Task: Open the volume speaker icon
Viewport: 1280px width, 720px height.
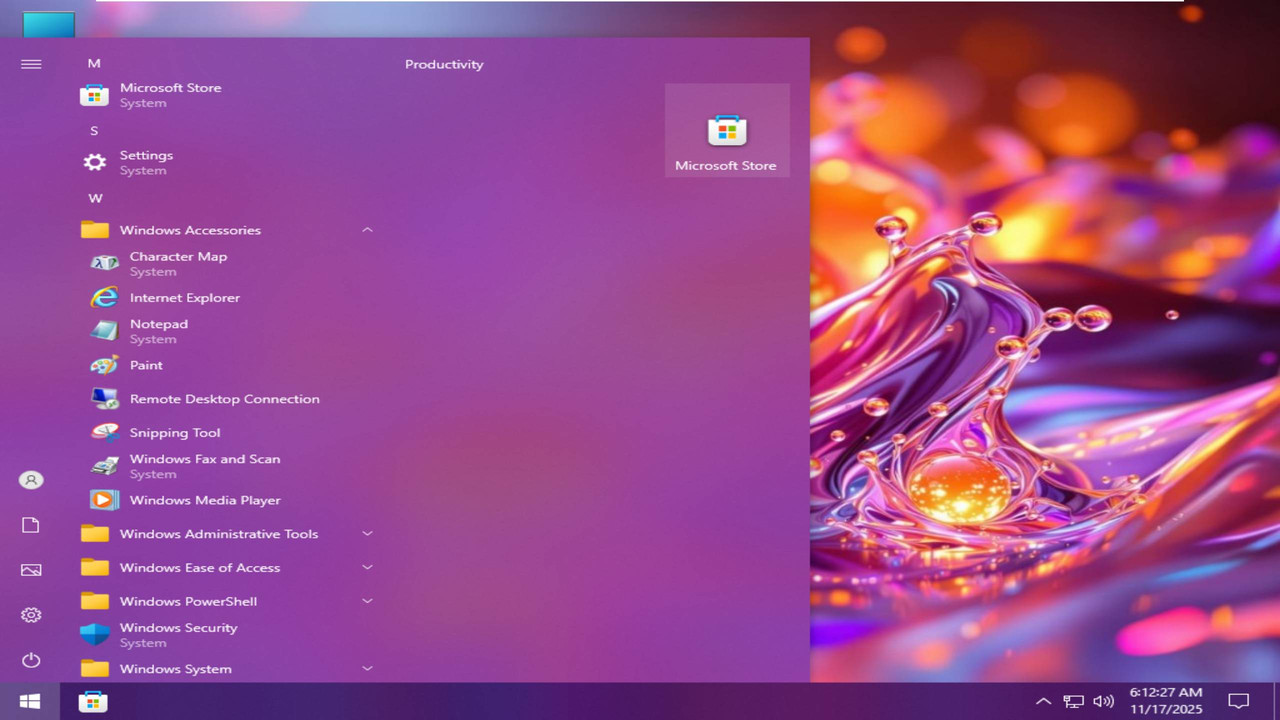Action: click(x=1104, y=701)
